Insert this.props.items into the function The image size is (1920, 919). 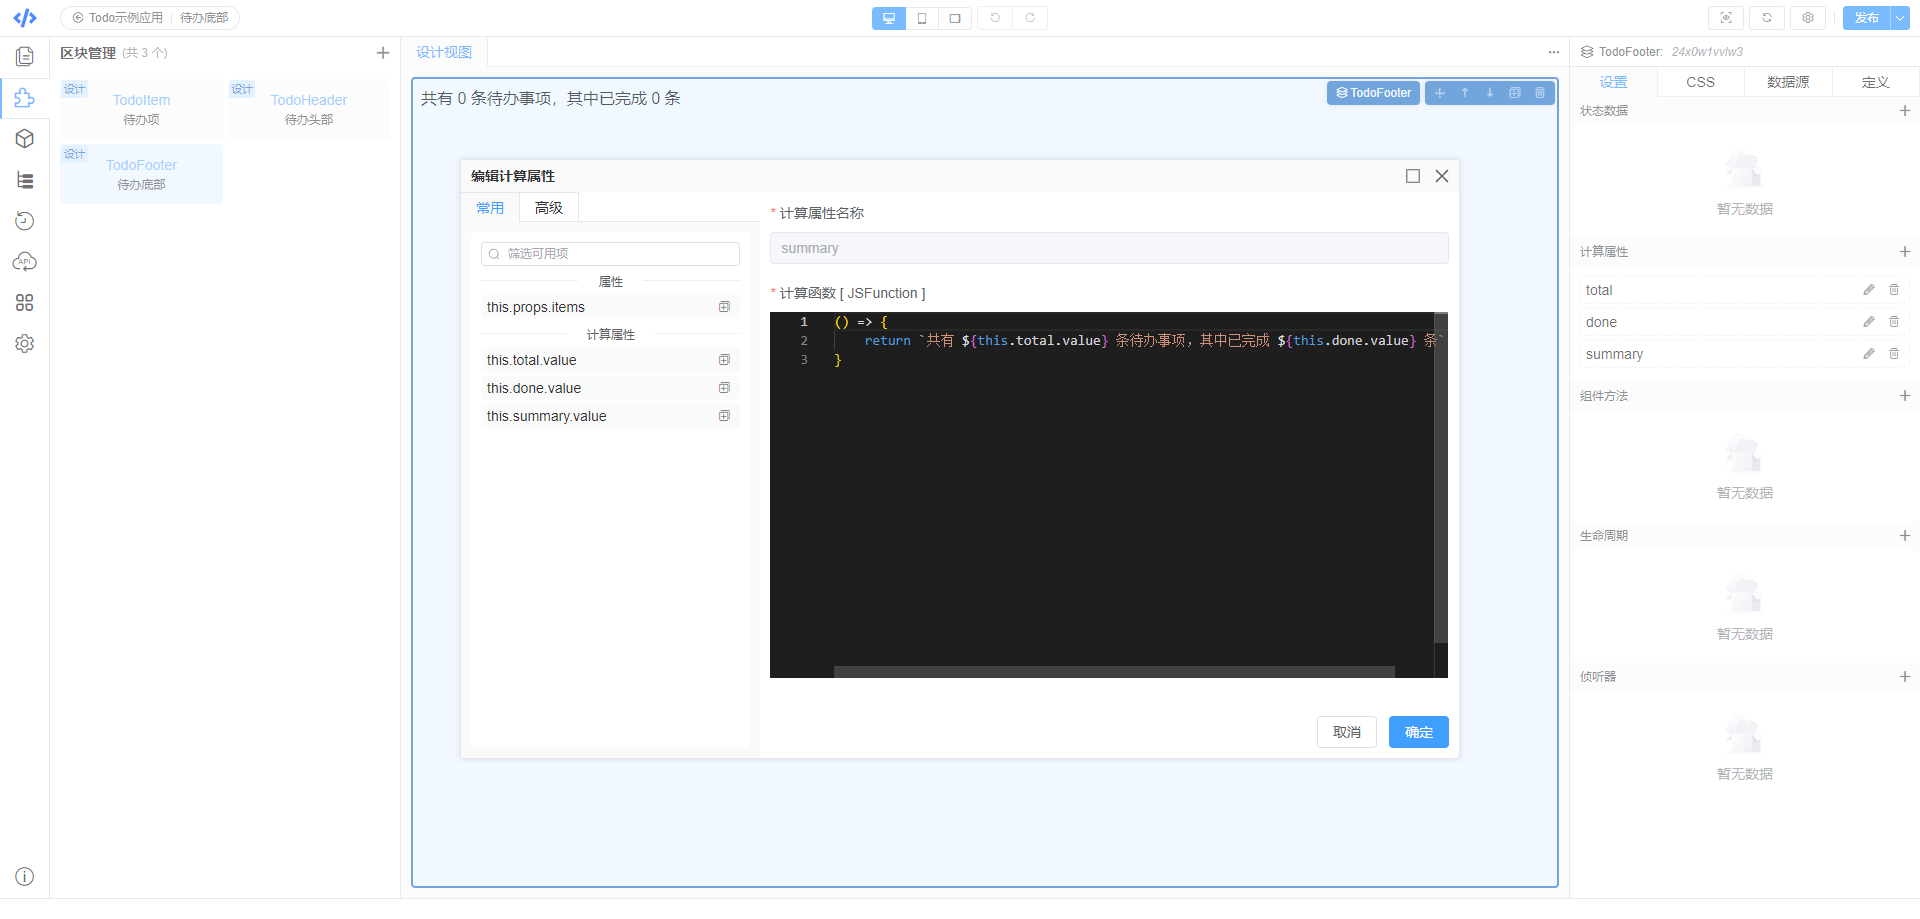[x=725, y=307]
